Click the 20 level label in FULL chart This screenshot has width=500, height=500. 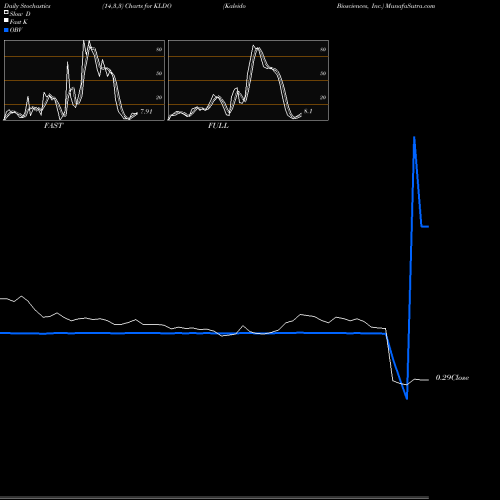[323, 98]
